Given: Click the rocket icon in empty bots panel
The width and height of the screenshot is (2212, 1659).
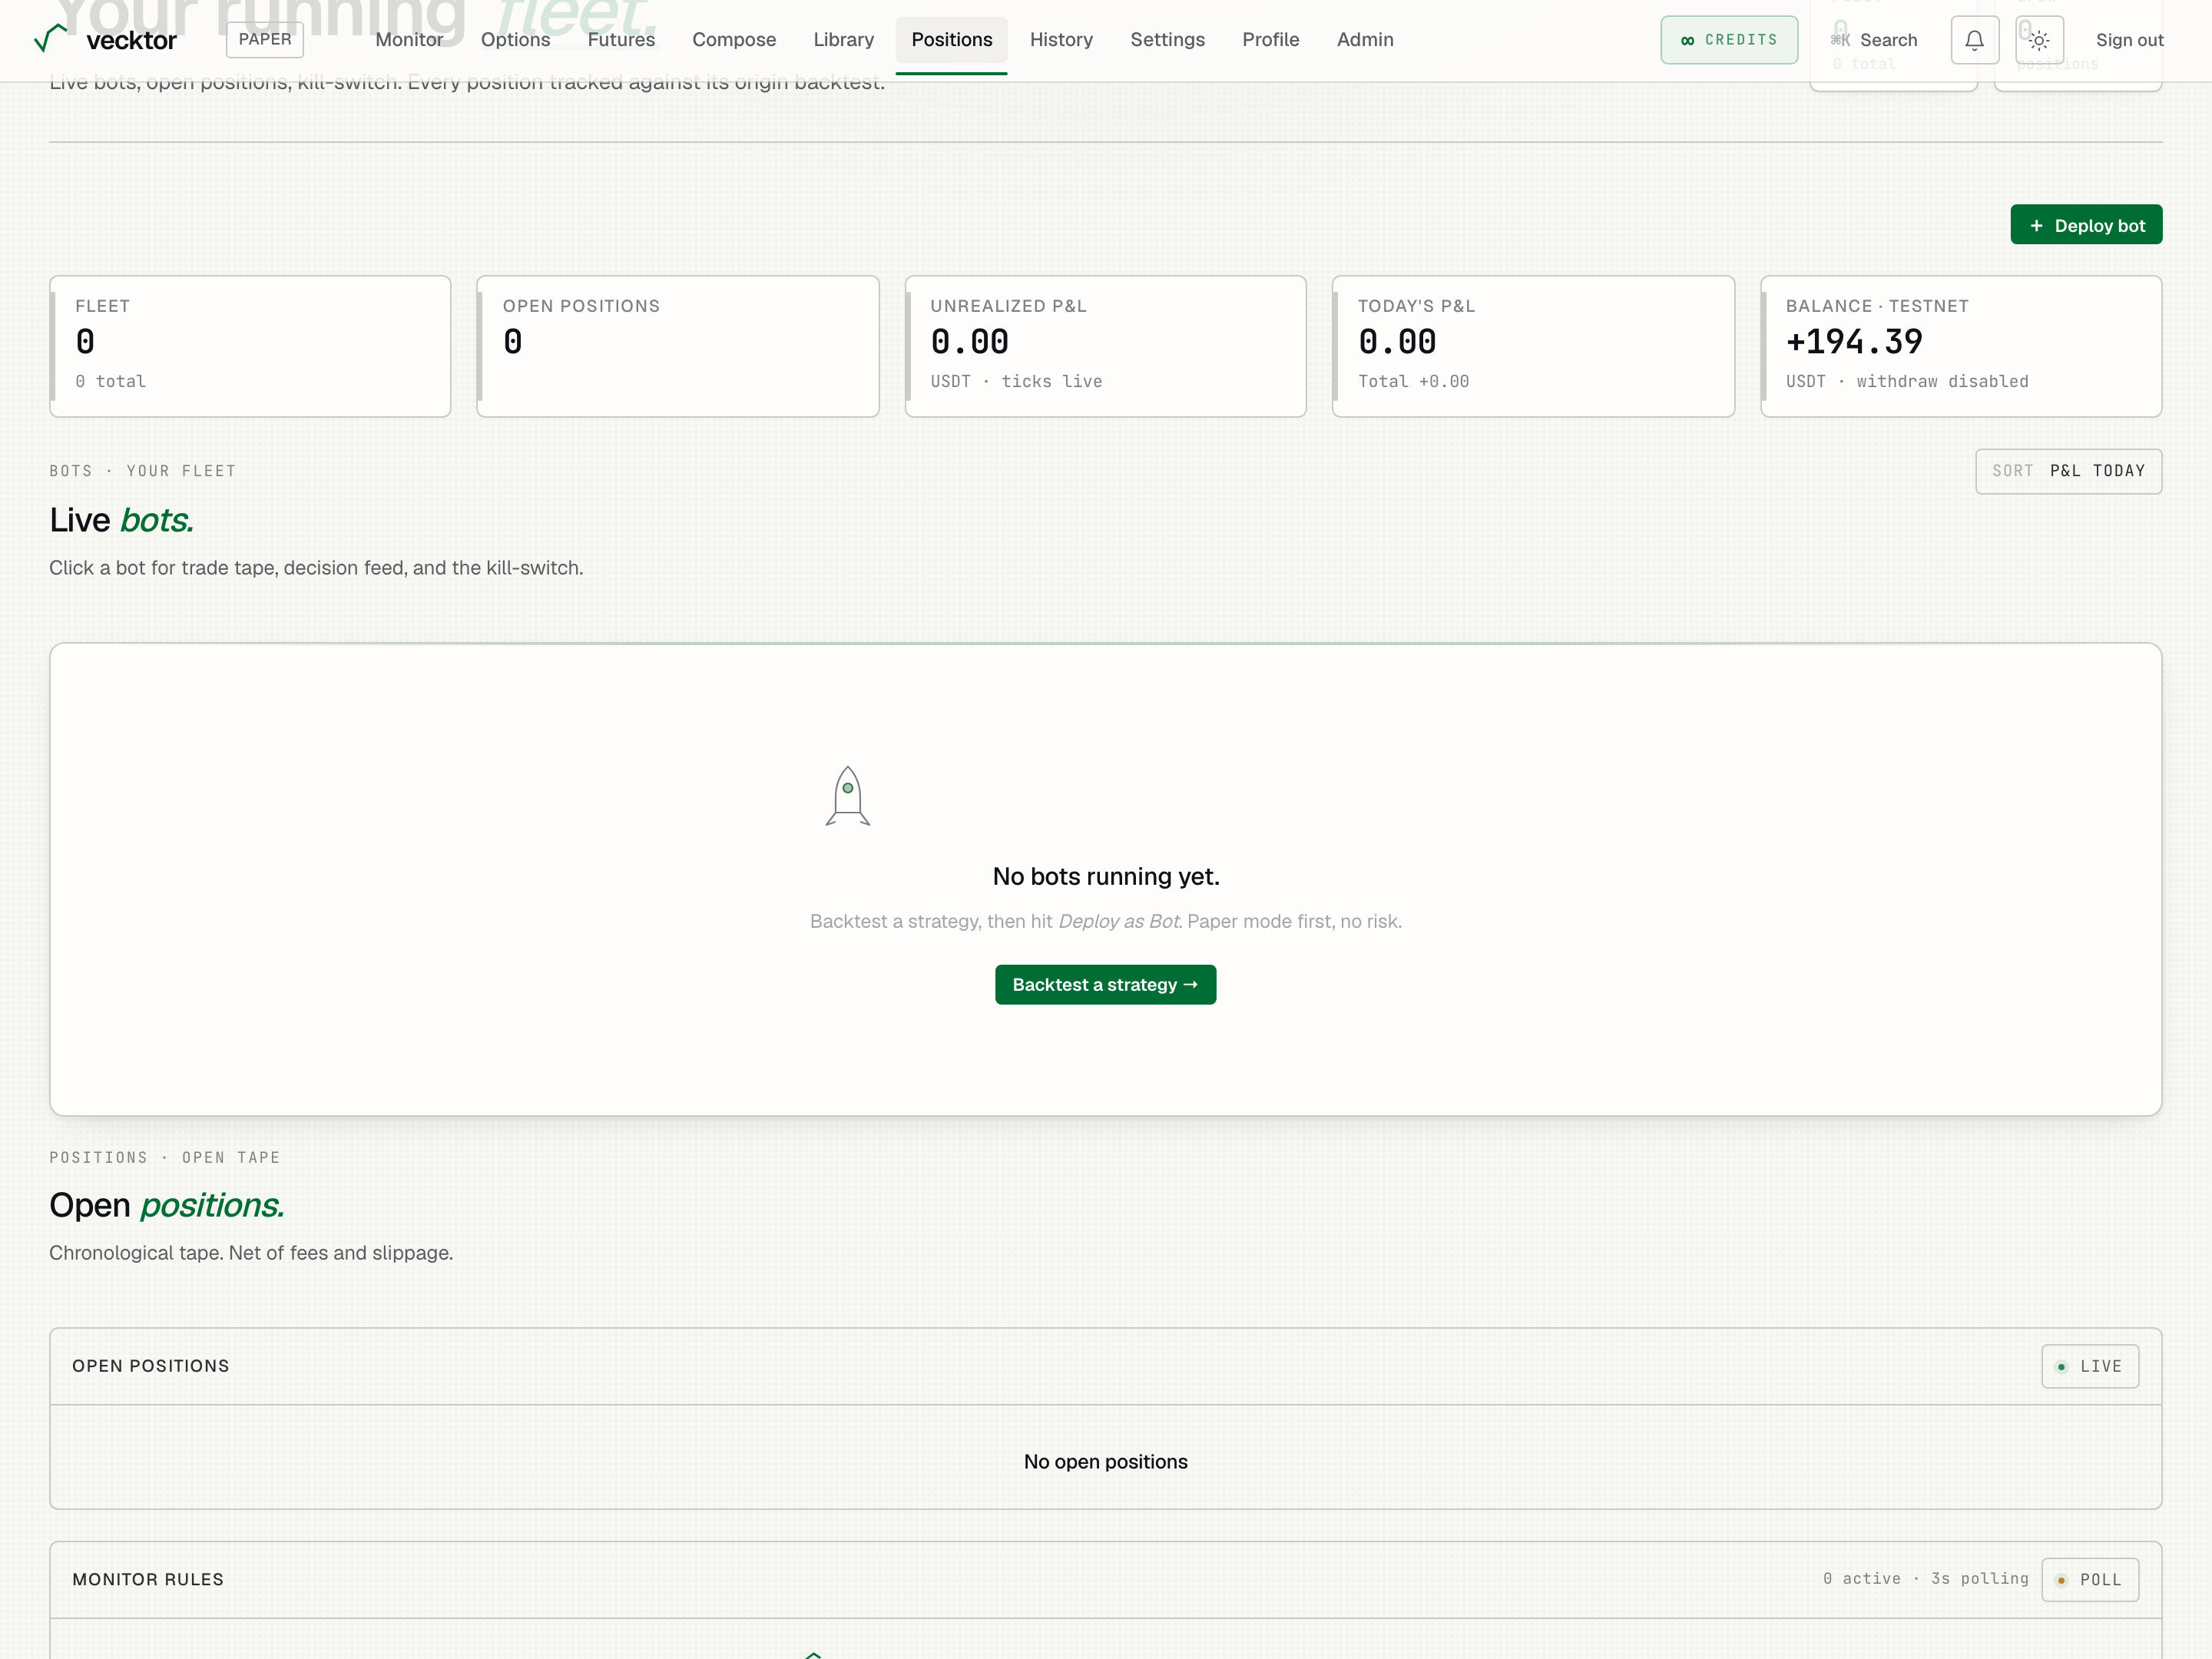Looking at the screenshot, I should pos(848,796).
